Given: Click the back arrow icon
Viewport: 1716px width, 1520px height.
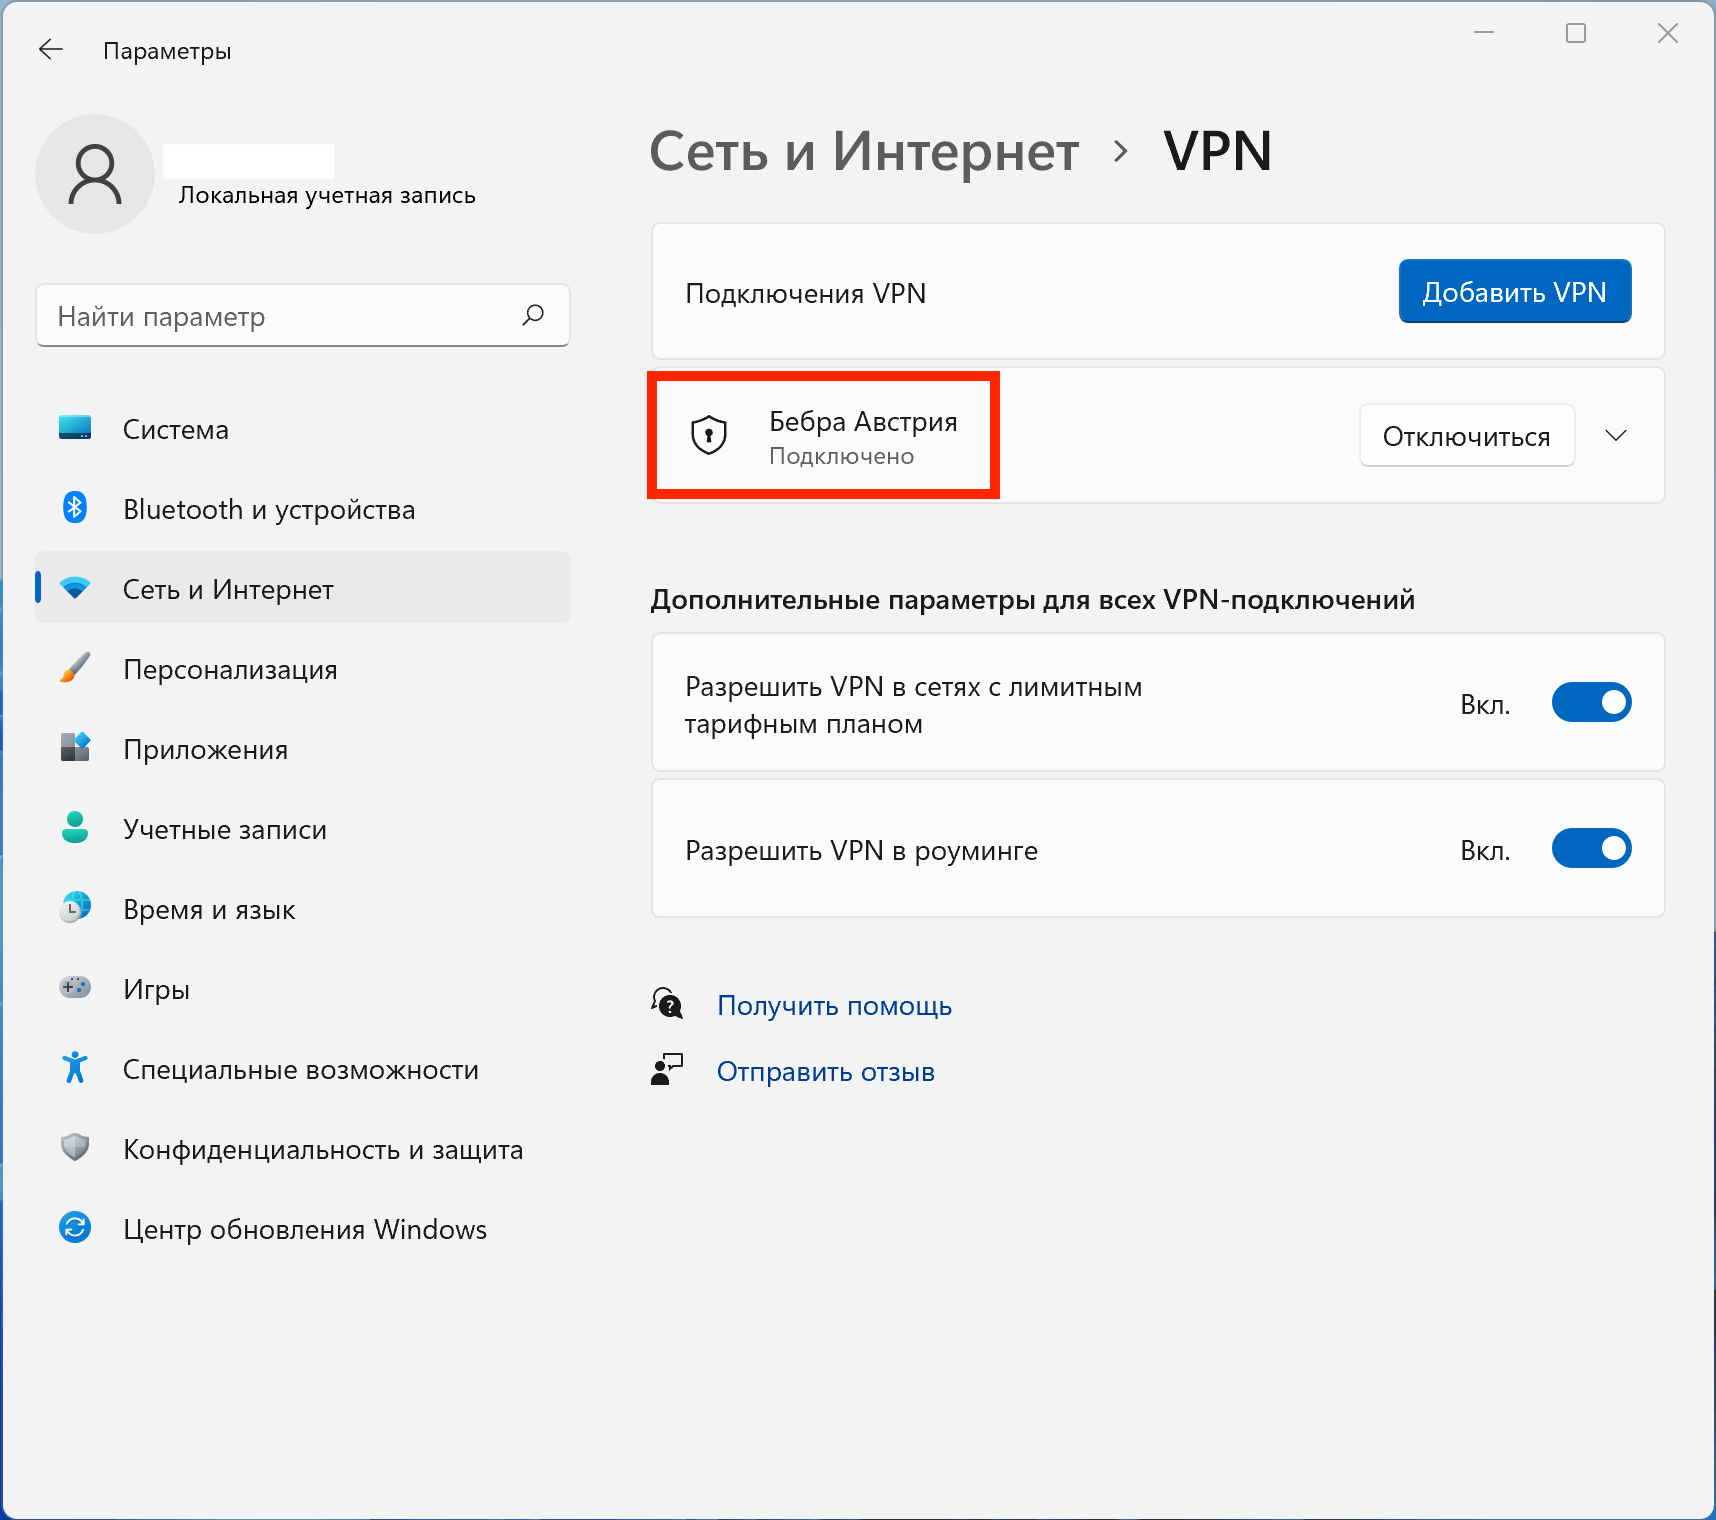Looking at the screenshot, I should click(x=51, y=50).
